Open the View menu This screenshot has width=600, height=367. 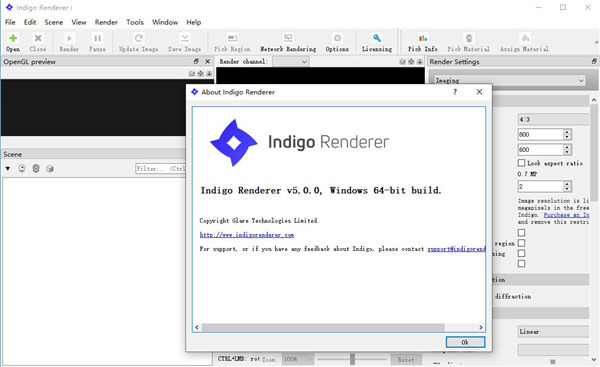click(79, 22)
